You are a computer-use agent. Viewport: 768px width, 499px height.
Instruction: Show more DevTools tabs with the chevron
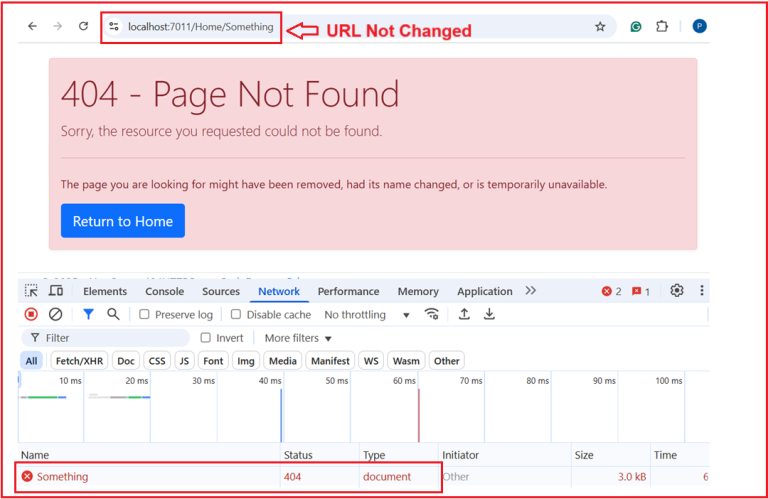point(530,291)
